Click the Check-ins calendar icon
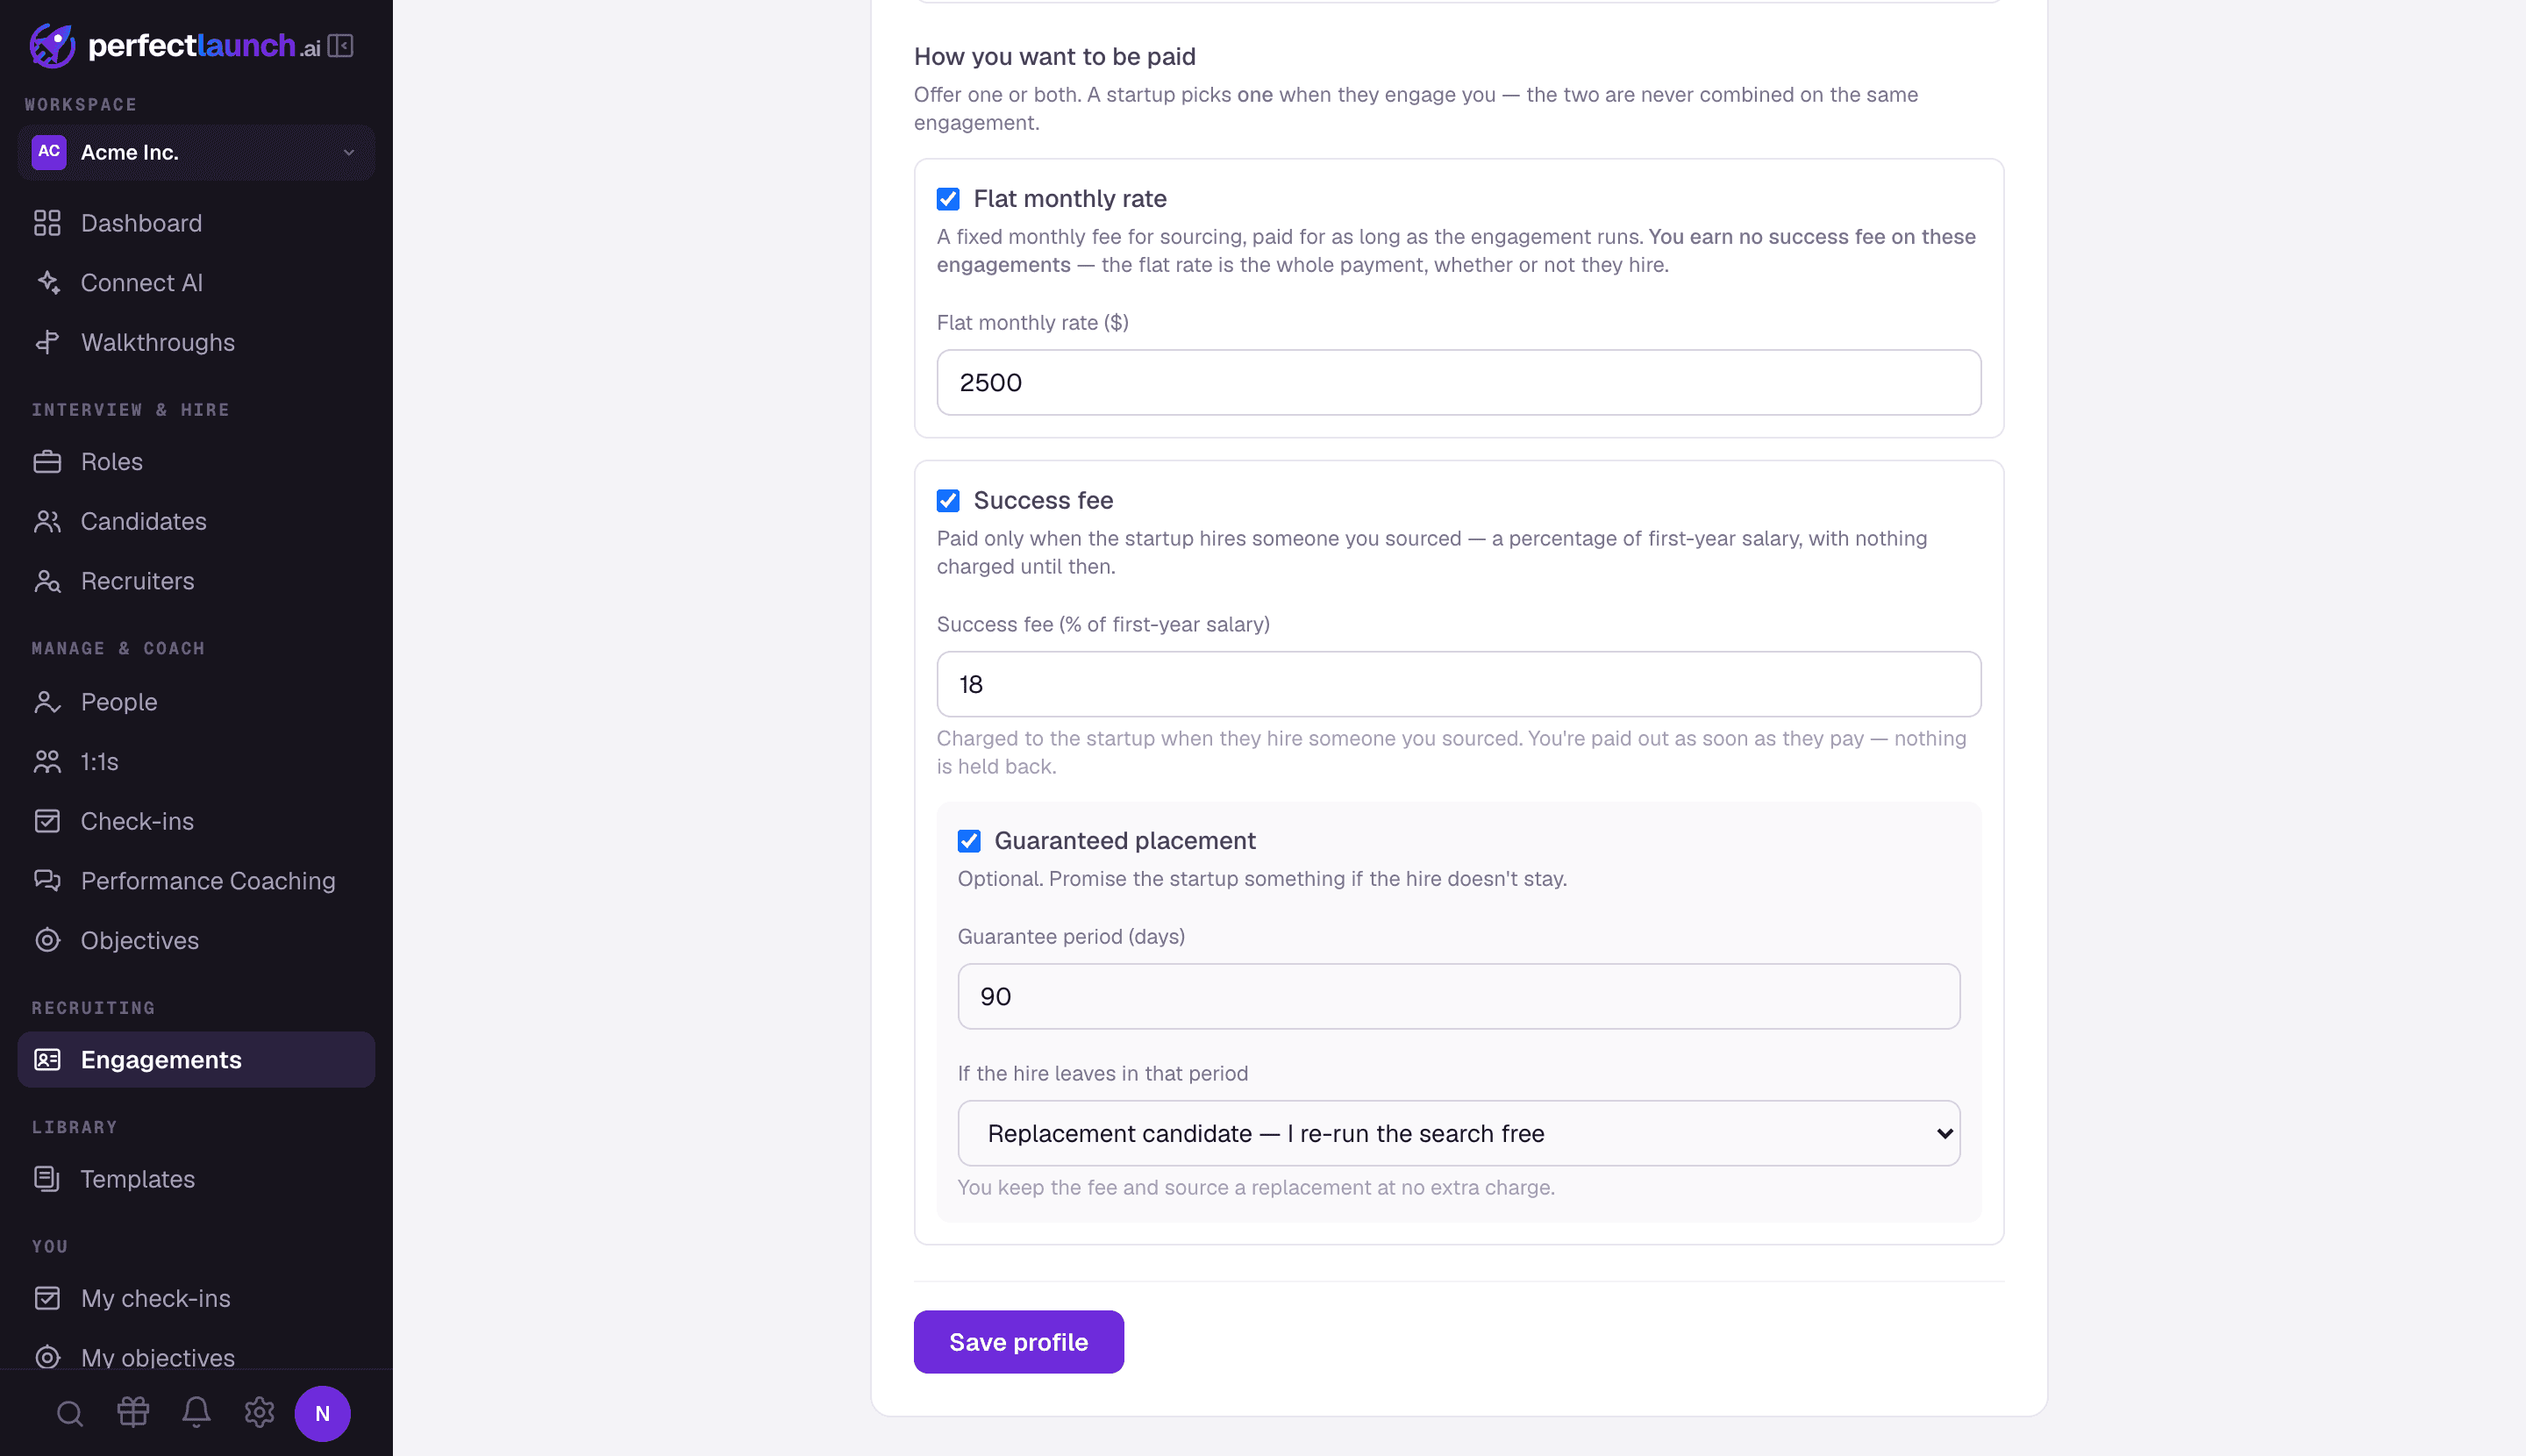Viewport: 2526px width, 1456px height. 47,821
